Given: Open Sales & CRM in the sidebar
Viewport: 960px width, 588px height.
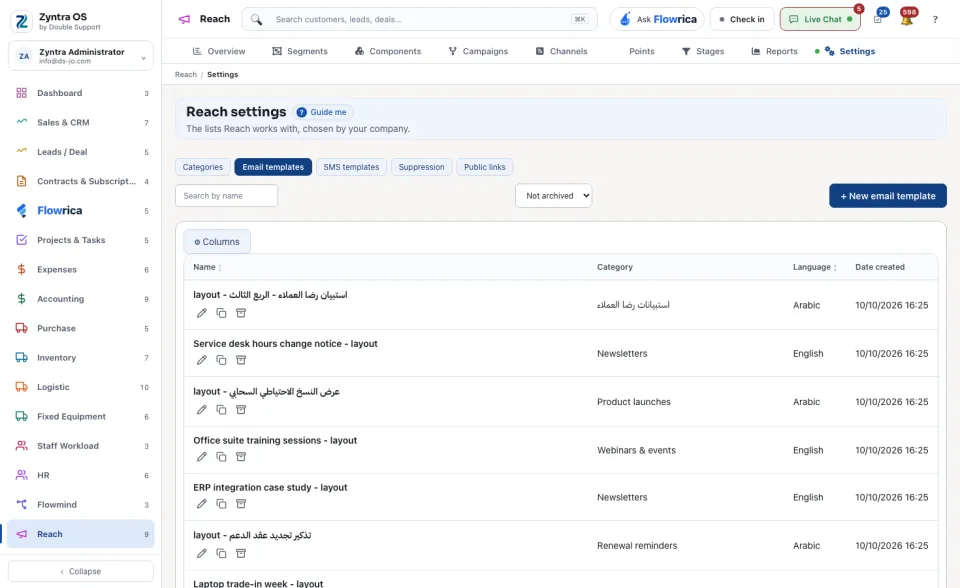Looking at the screenshot, I should [81, 122].
